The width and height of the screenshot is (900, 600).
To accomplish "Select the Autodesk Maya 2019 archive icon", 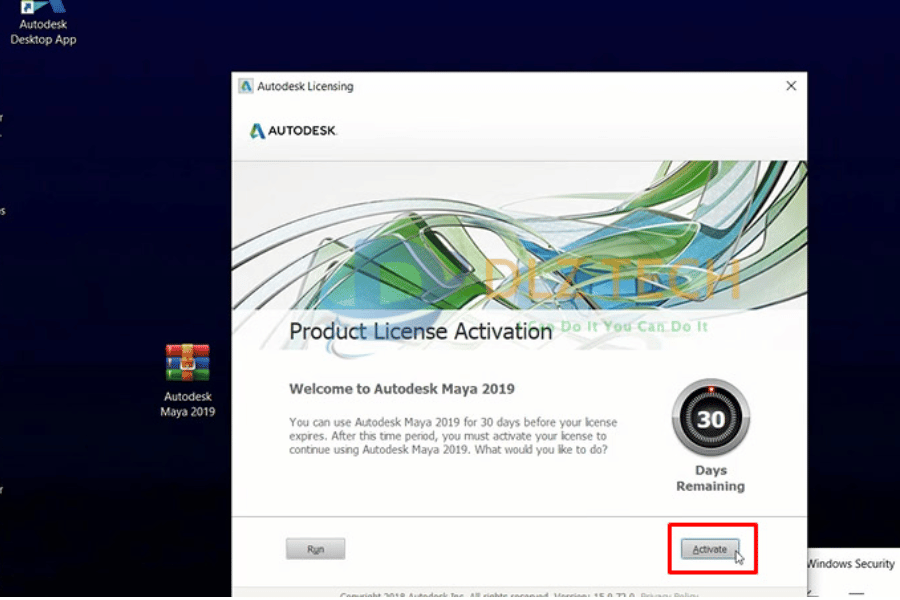I will (x=188, y=363).
